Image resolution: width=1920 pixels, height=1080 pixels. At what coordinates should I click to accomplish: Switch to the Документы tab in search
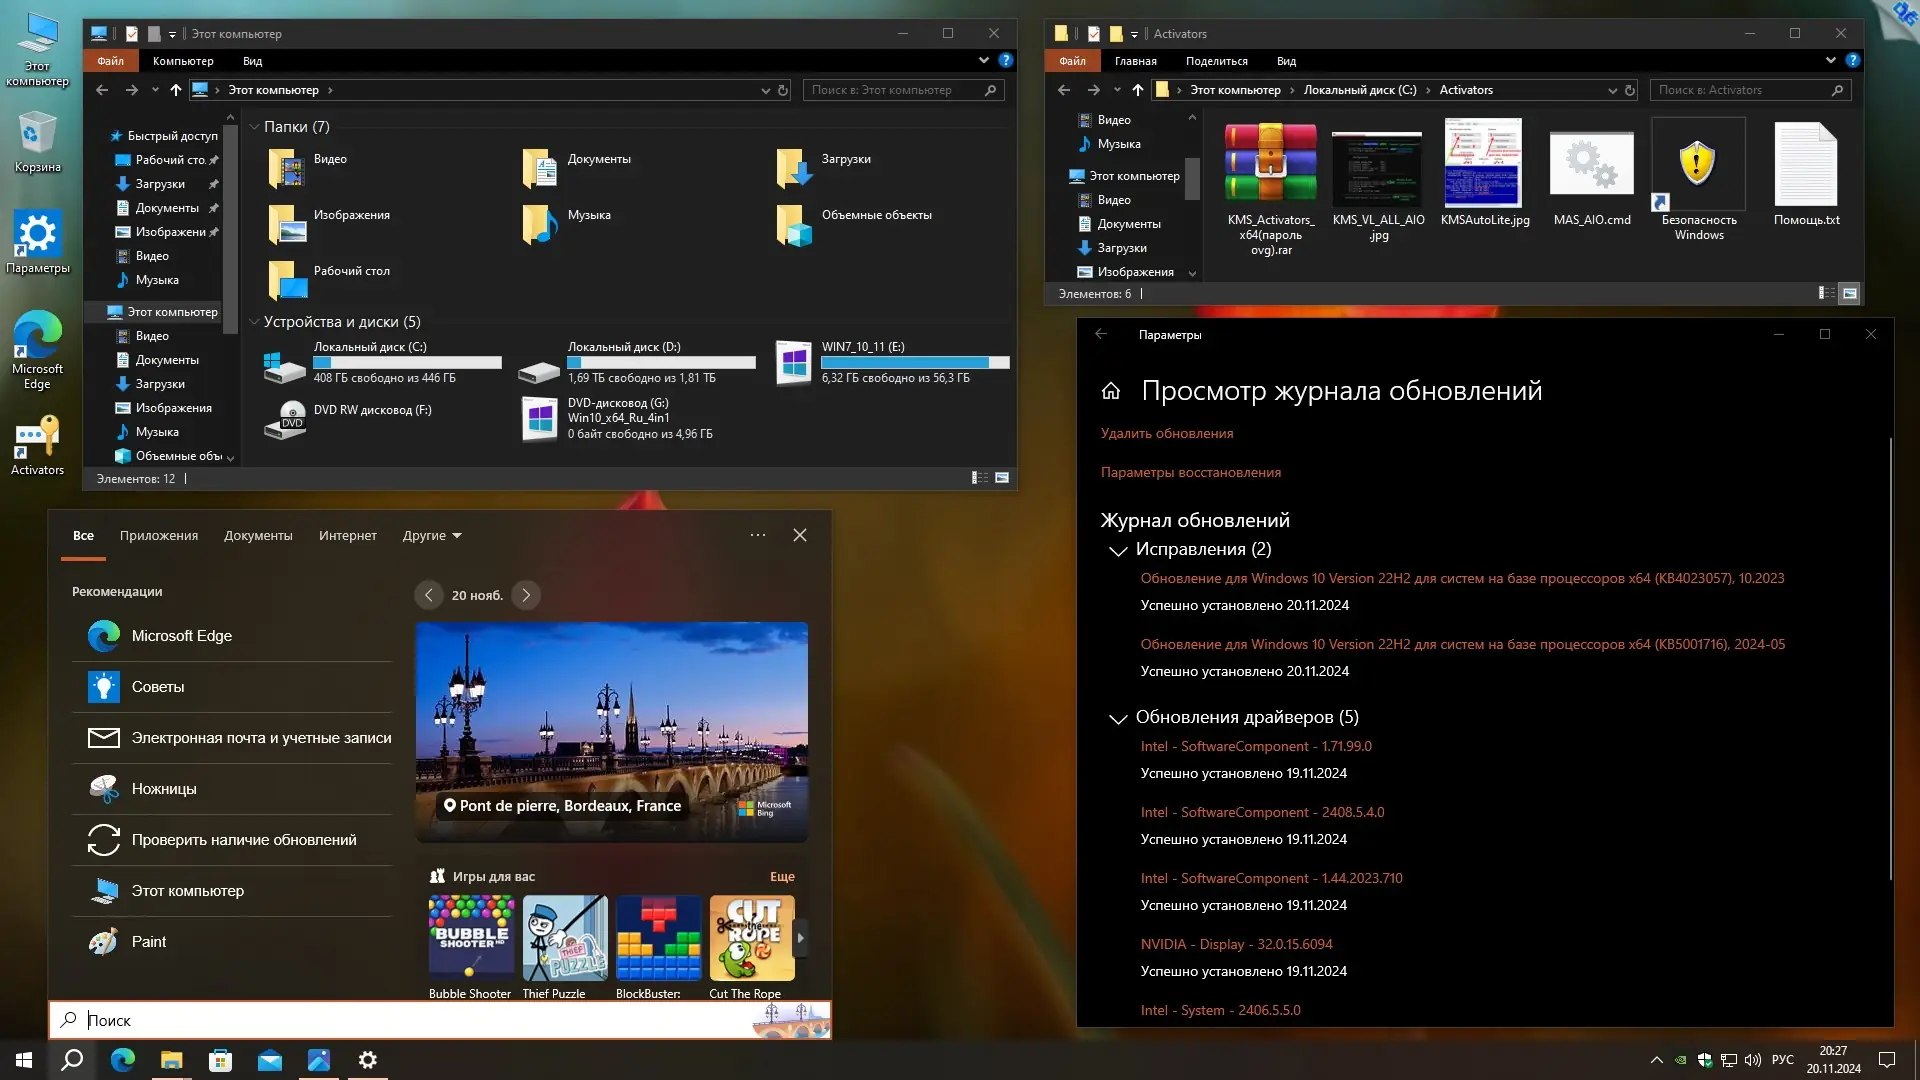click(258, 535)
